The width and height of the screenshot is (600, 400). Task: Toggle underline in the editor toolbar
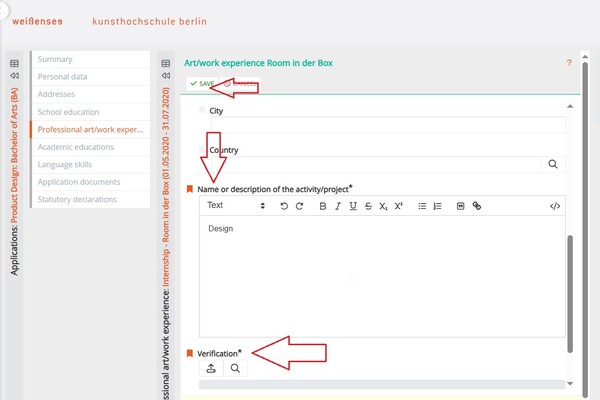click(x=353, y=206)
